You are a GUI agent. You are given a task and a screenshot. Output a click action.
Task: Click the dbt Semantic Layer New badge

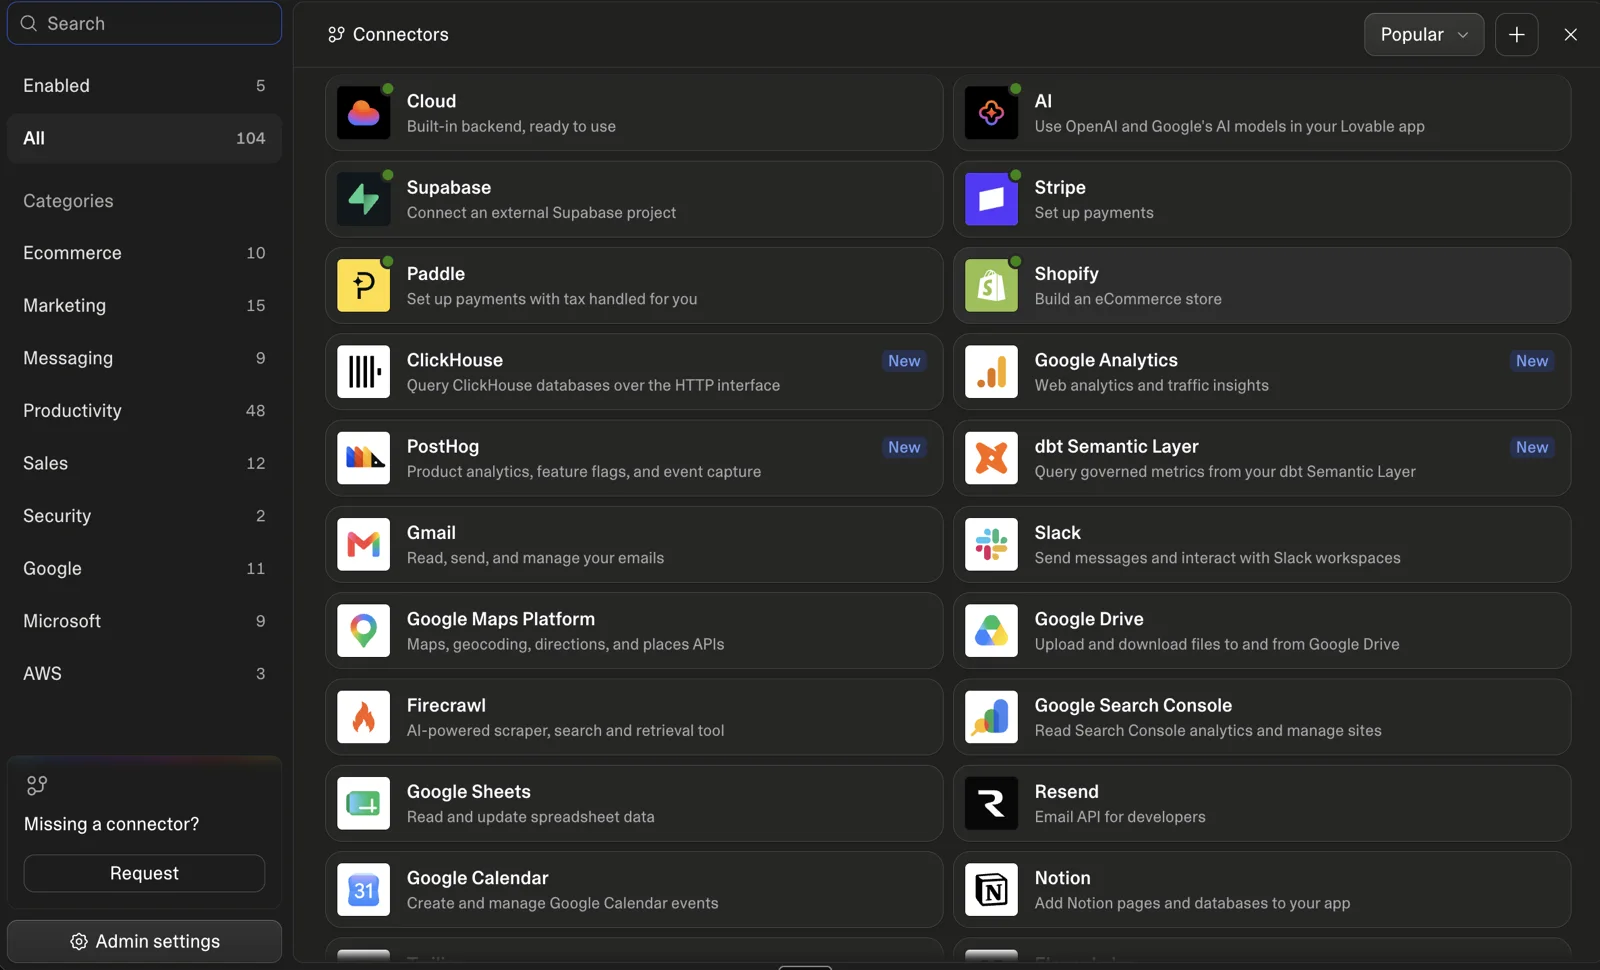pyautogui.click(x=1532, y=448)
